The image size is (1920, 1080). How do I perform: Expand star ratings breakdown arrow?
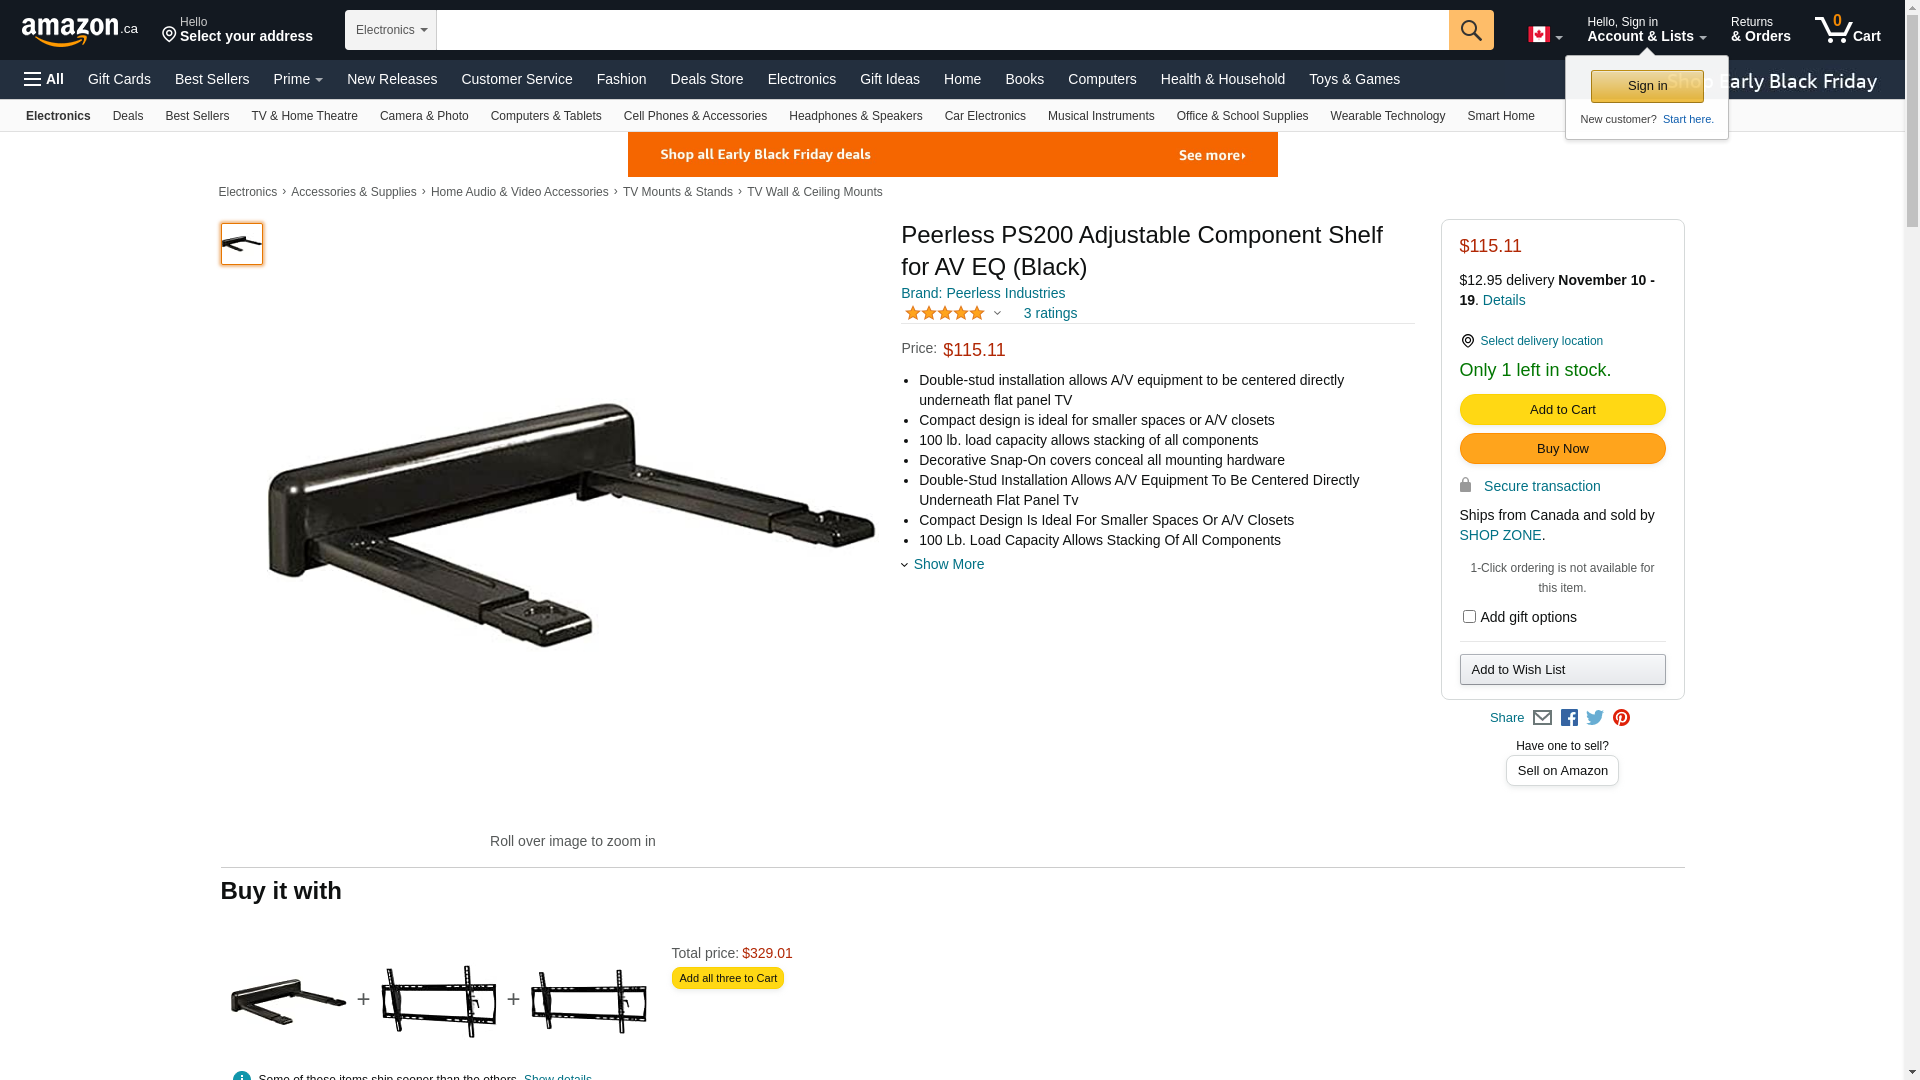coord(997,313)
